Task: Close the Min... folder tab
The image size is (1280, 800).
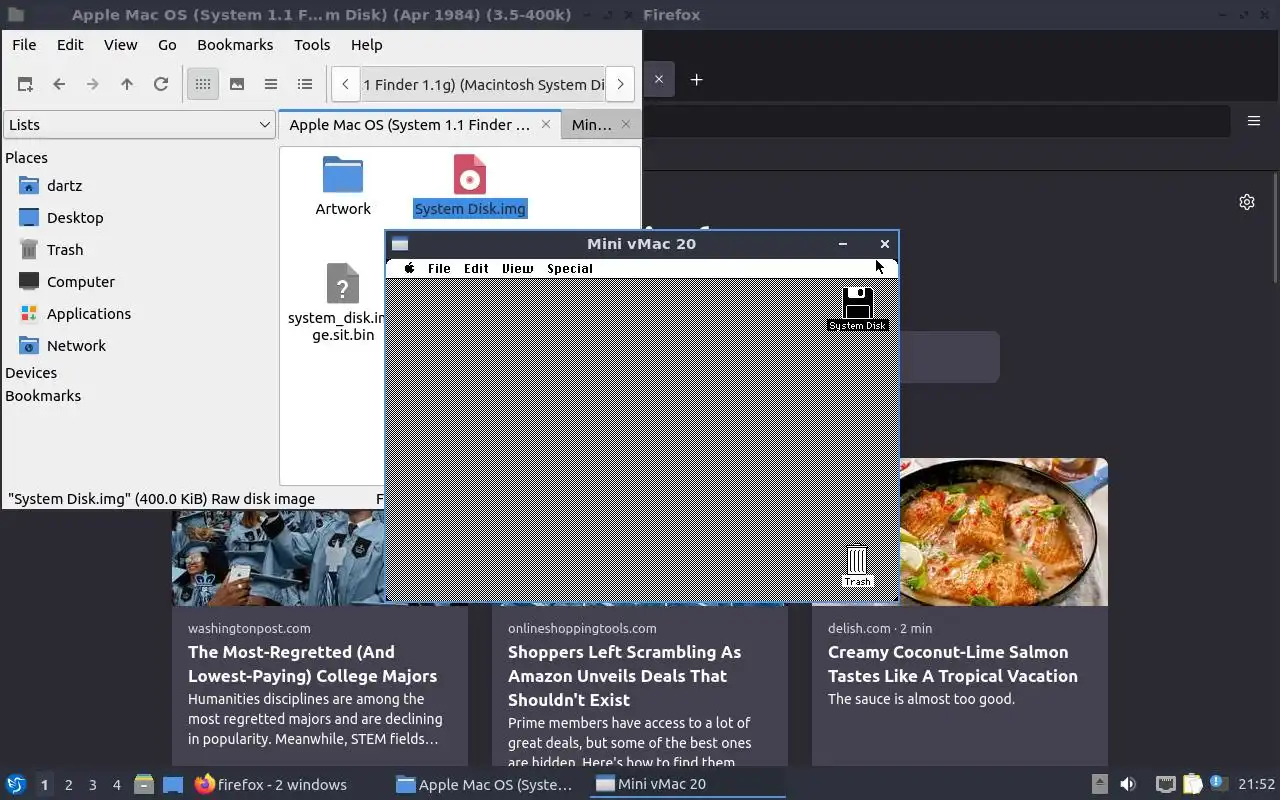Action: pos(626,124)
